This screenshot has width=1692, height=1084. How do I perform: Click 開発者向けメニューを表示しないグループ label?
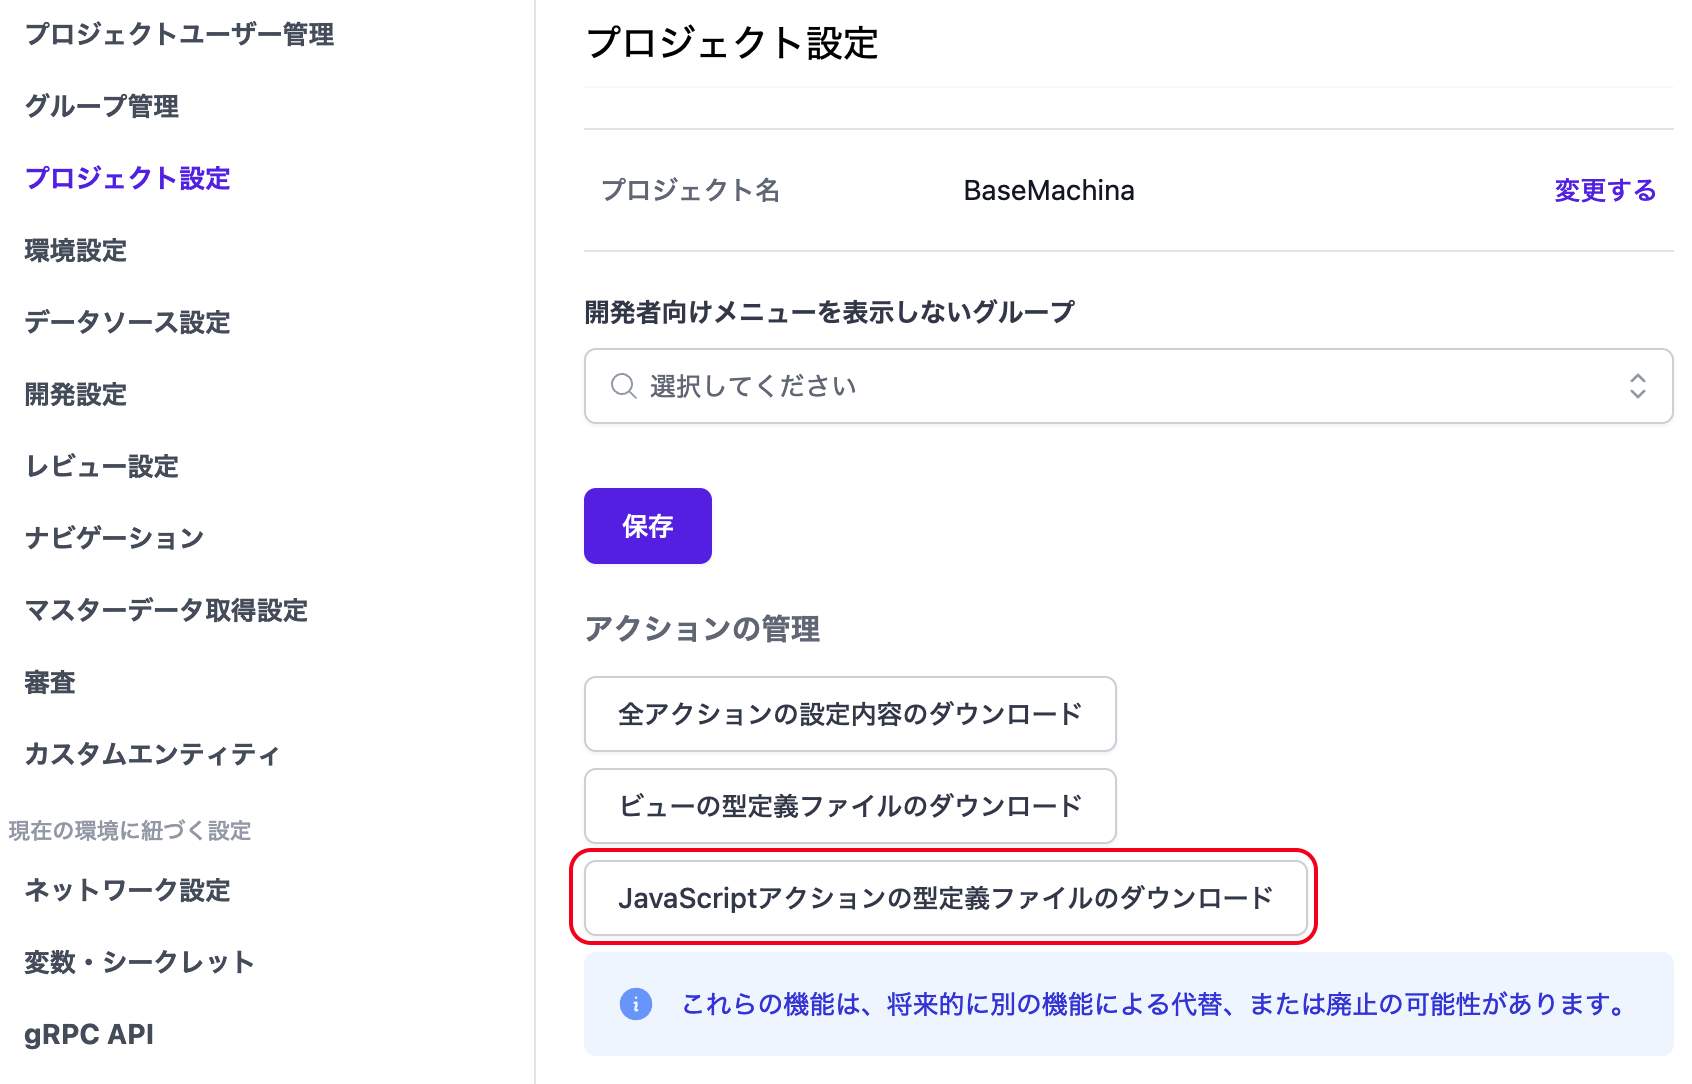(829, 312)
